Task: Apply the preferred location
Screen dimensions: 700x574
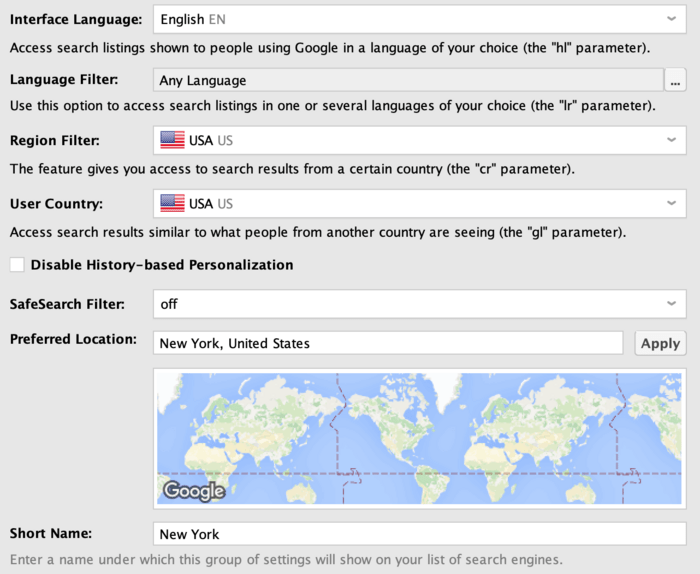Action: 660,343
